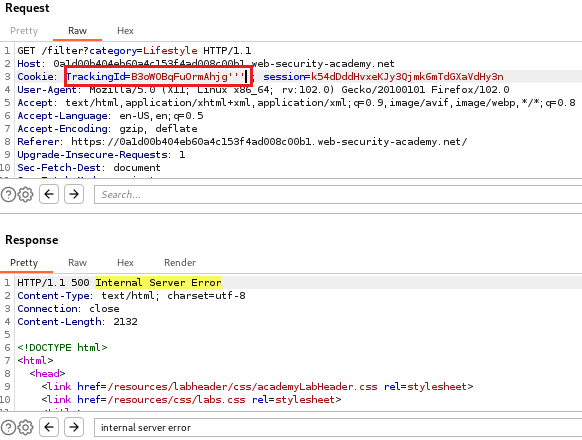Switch Request view to Hex tab
The image size is (582, 440).
coord(125,31)
